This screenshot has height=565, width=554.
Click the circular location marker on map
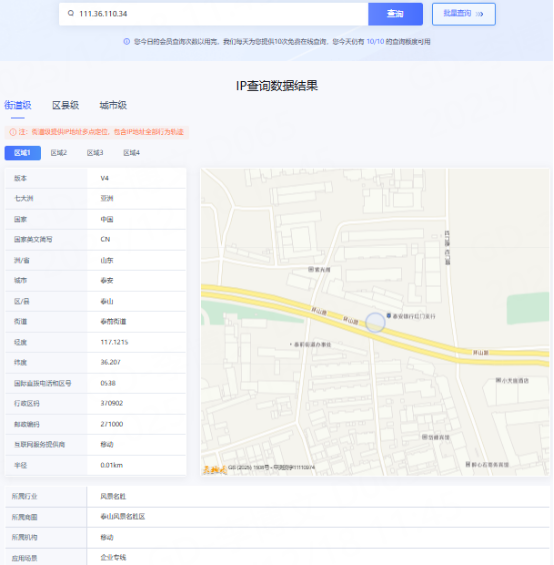click(375, 322)
